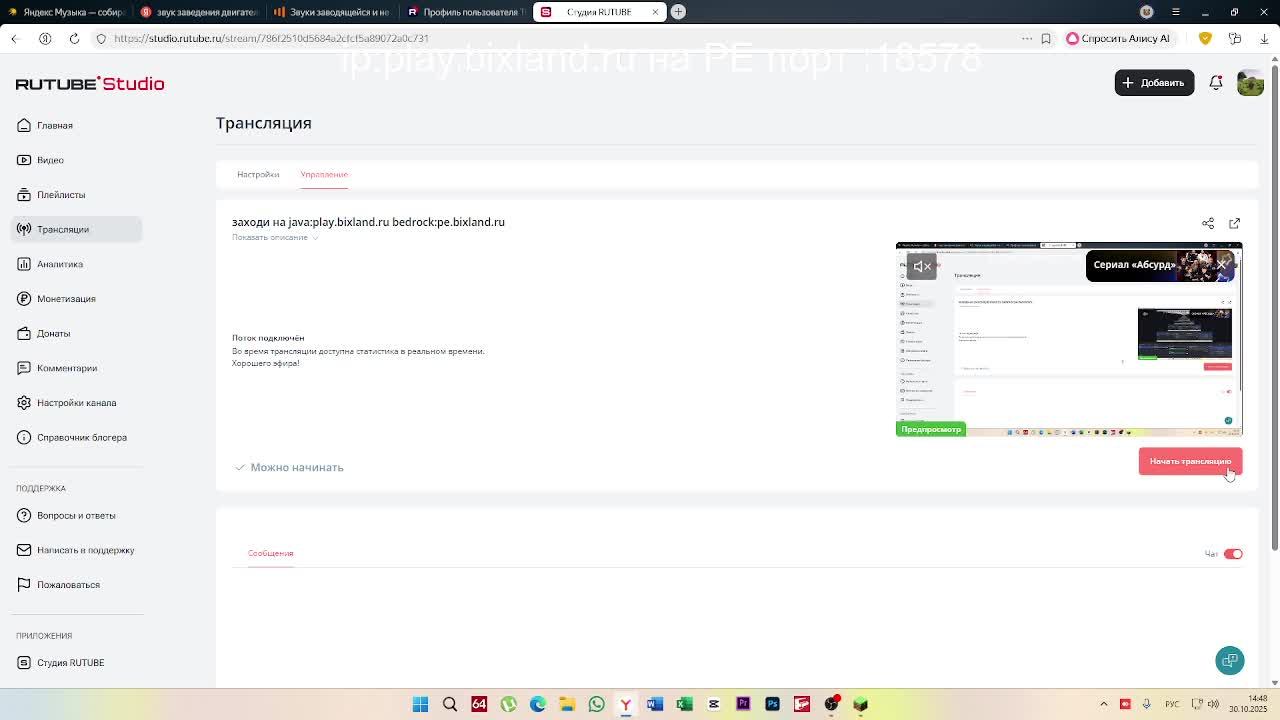Open stream in new window icon
The width and height of the screenshot is (1280, 720).
[x=1234, y=223]
